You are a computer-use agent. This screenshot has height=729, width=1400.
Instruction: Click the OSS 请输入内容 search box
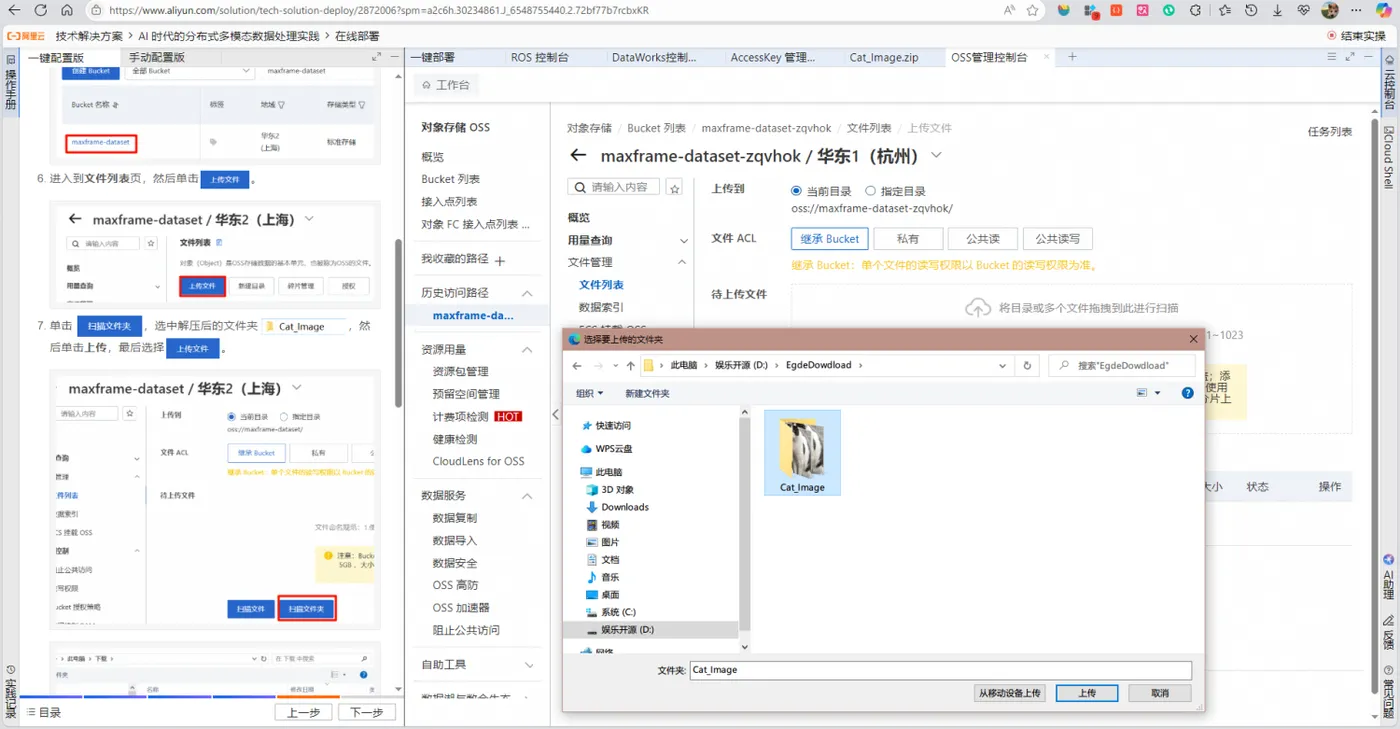614,187
